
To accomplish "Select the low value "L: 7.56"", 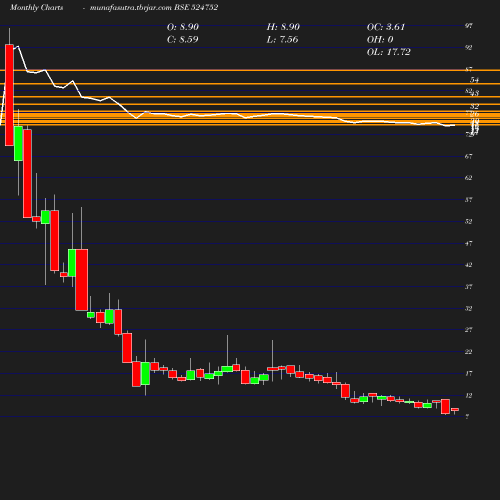I will pos(282,40).
